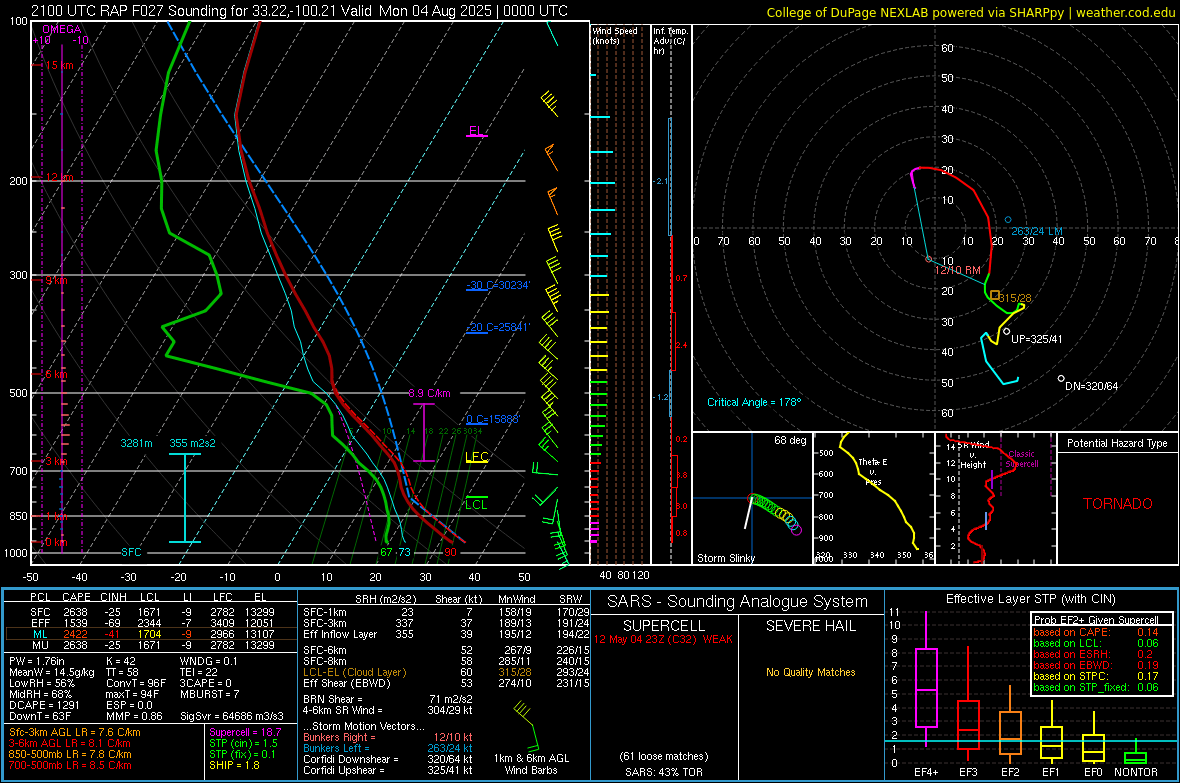Image resolution: width=1180 pixels, height=783 pixels.
Task: Click the College of DuPage NEXLAB credit
Action: [x=971, y=12]
